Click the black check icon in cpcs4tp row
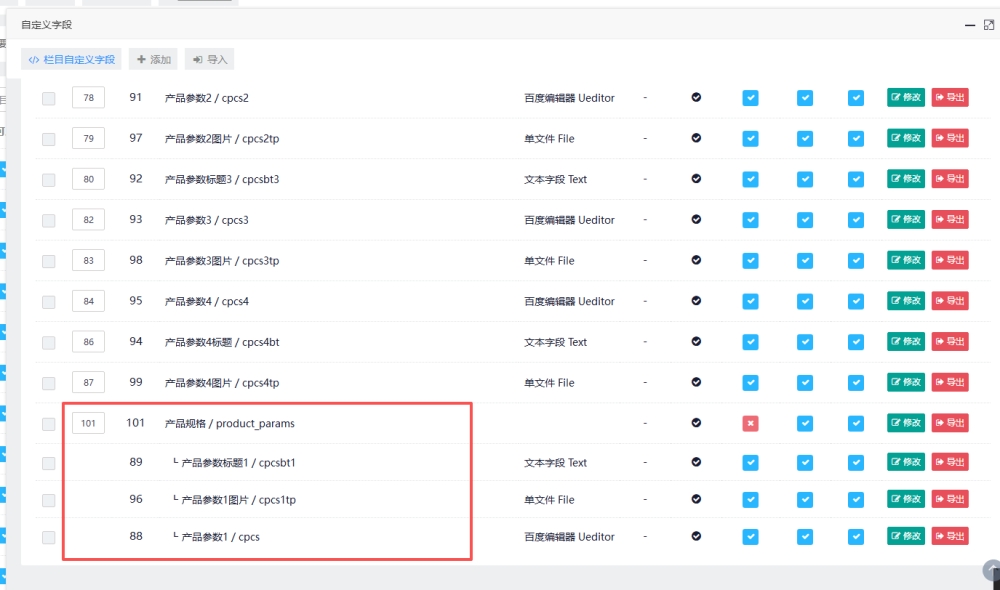1000x590 pixels. 696,382
